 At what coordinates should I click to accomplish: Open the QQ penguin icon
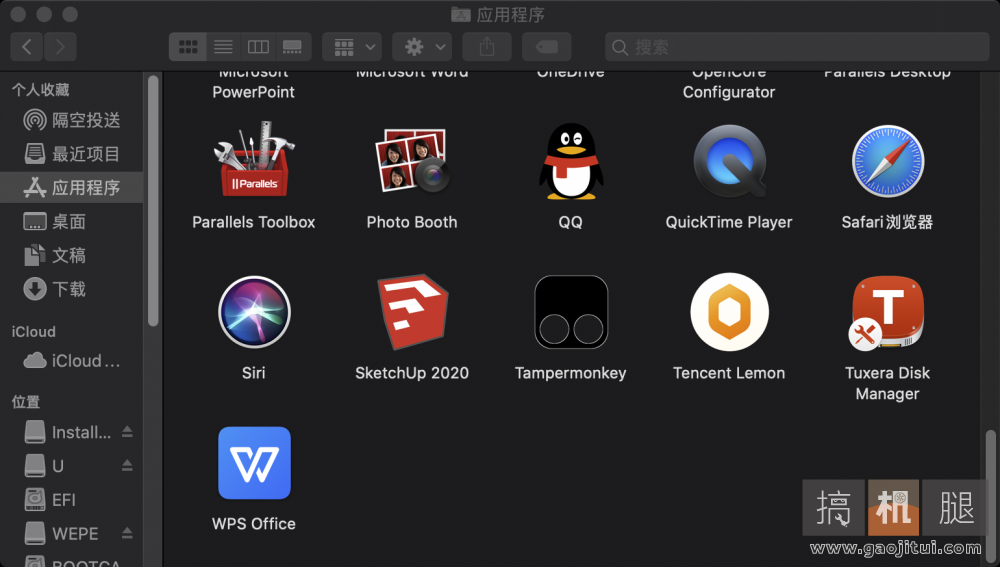coord(570,161)
